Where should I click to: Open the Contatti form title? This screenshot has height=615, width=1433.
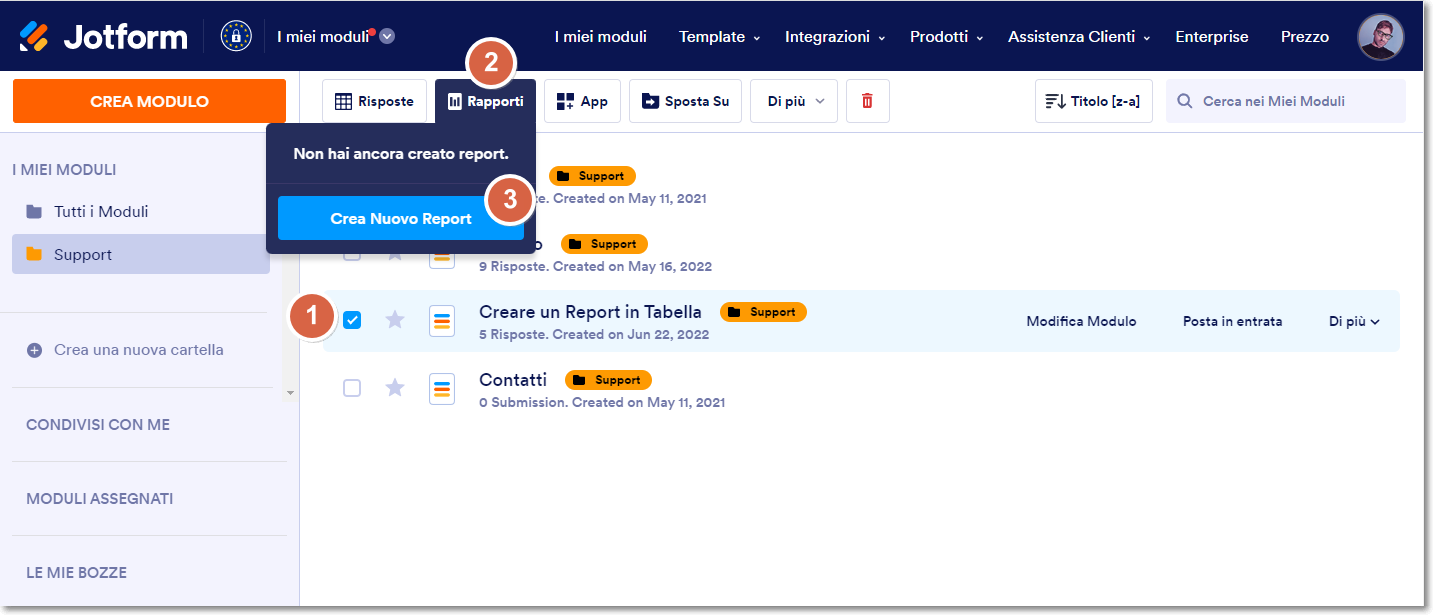pyautogui.click(x=513, y=380)
